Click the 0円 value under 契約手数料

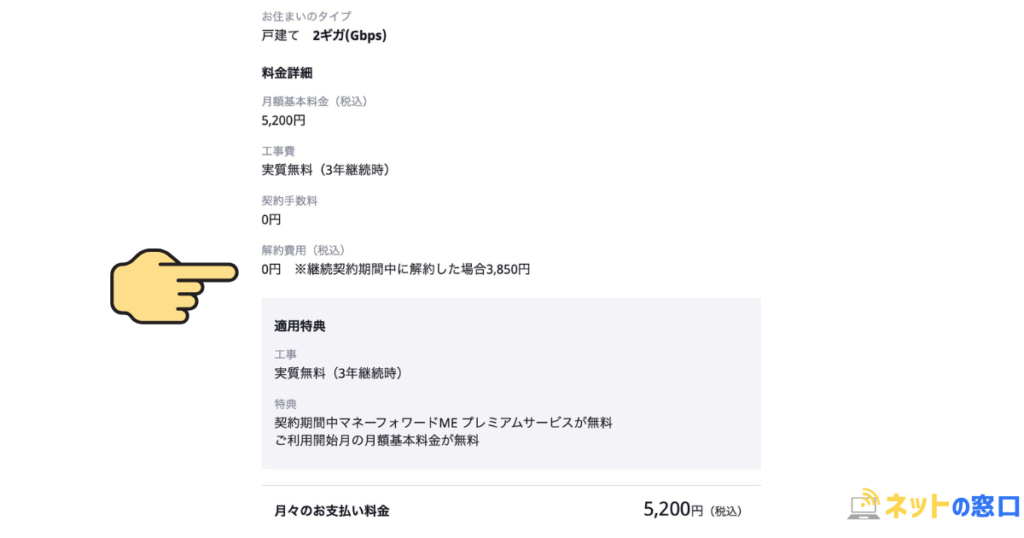(x=271, y=219)
